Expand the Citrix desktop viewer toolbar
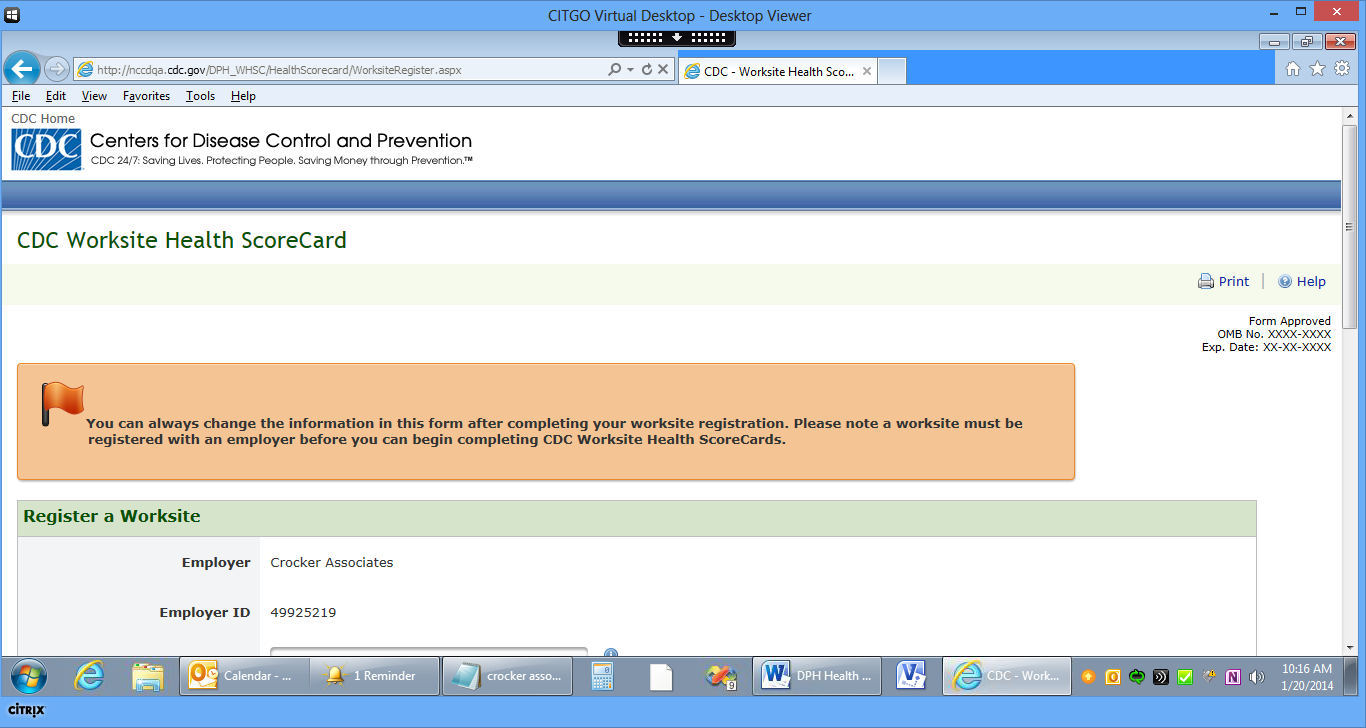This screenshot has width=1366, height=728. coord(677,37)
